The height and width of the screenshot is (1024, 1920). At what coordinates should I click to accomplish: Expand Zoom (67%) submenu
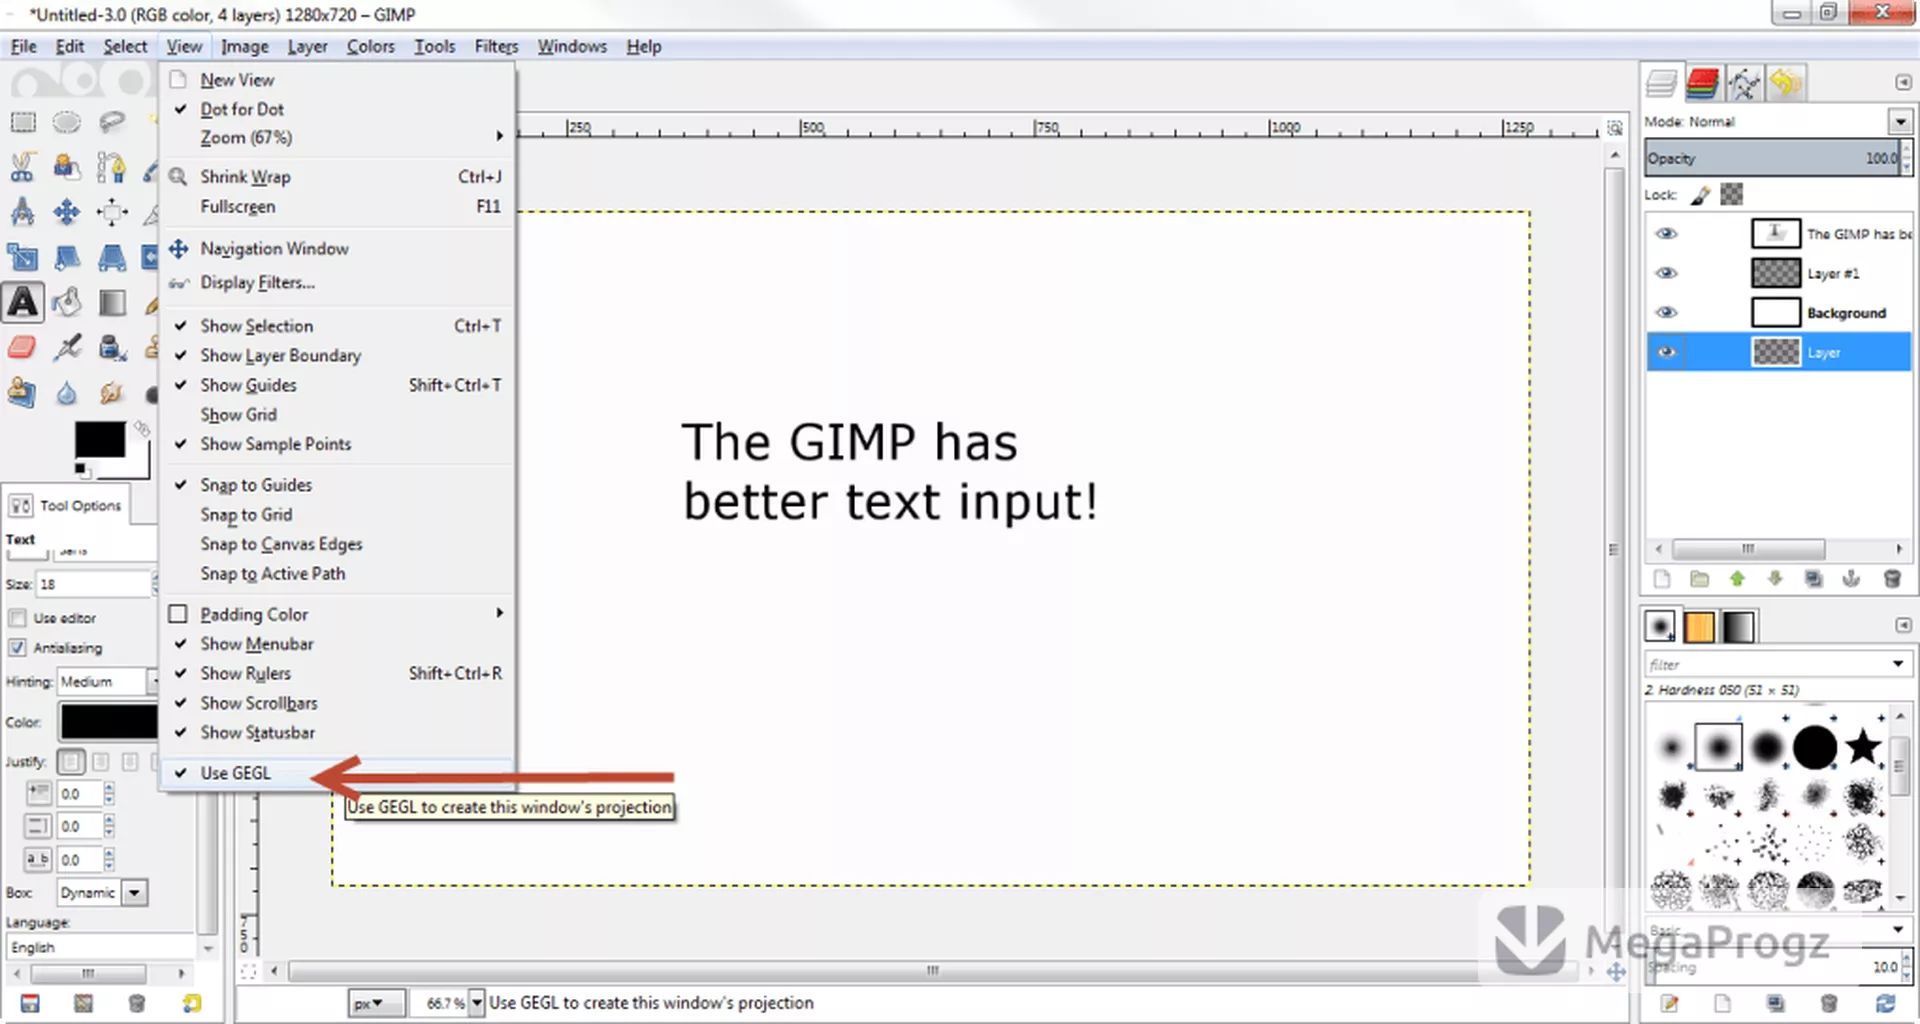click(x=337, y=137)
